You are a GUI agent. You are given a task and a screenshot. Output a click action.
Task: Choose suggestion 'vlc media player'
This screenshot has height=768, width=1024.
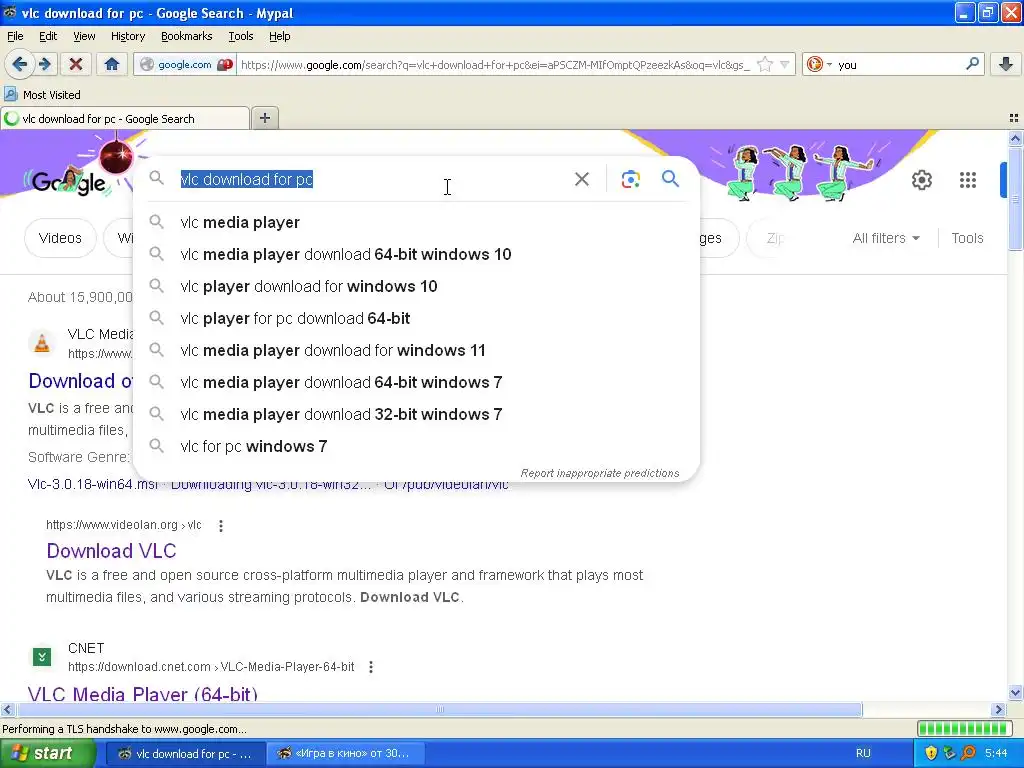click(x=416, y=222)
